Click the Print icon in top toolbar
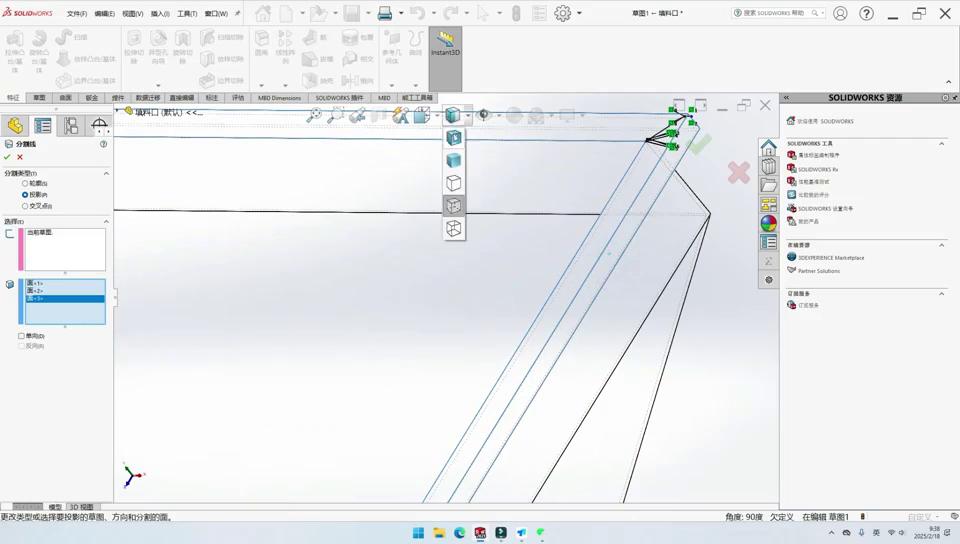 tap(384, 14)
